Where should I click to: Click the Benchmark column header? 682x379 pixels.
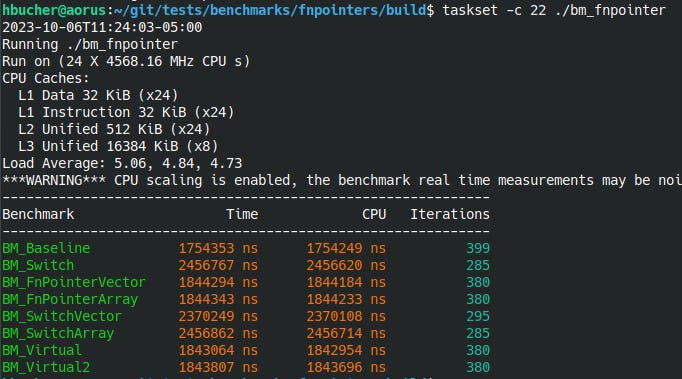coord(38,214)
